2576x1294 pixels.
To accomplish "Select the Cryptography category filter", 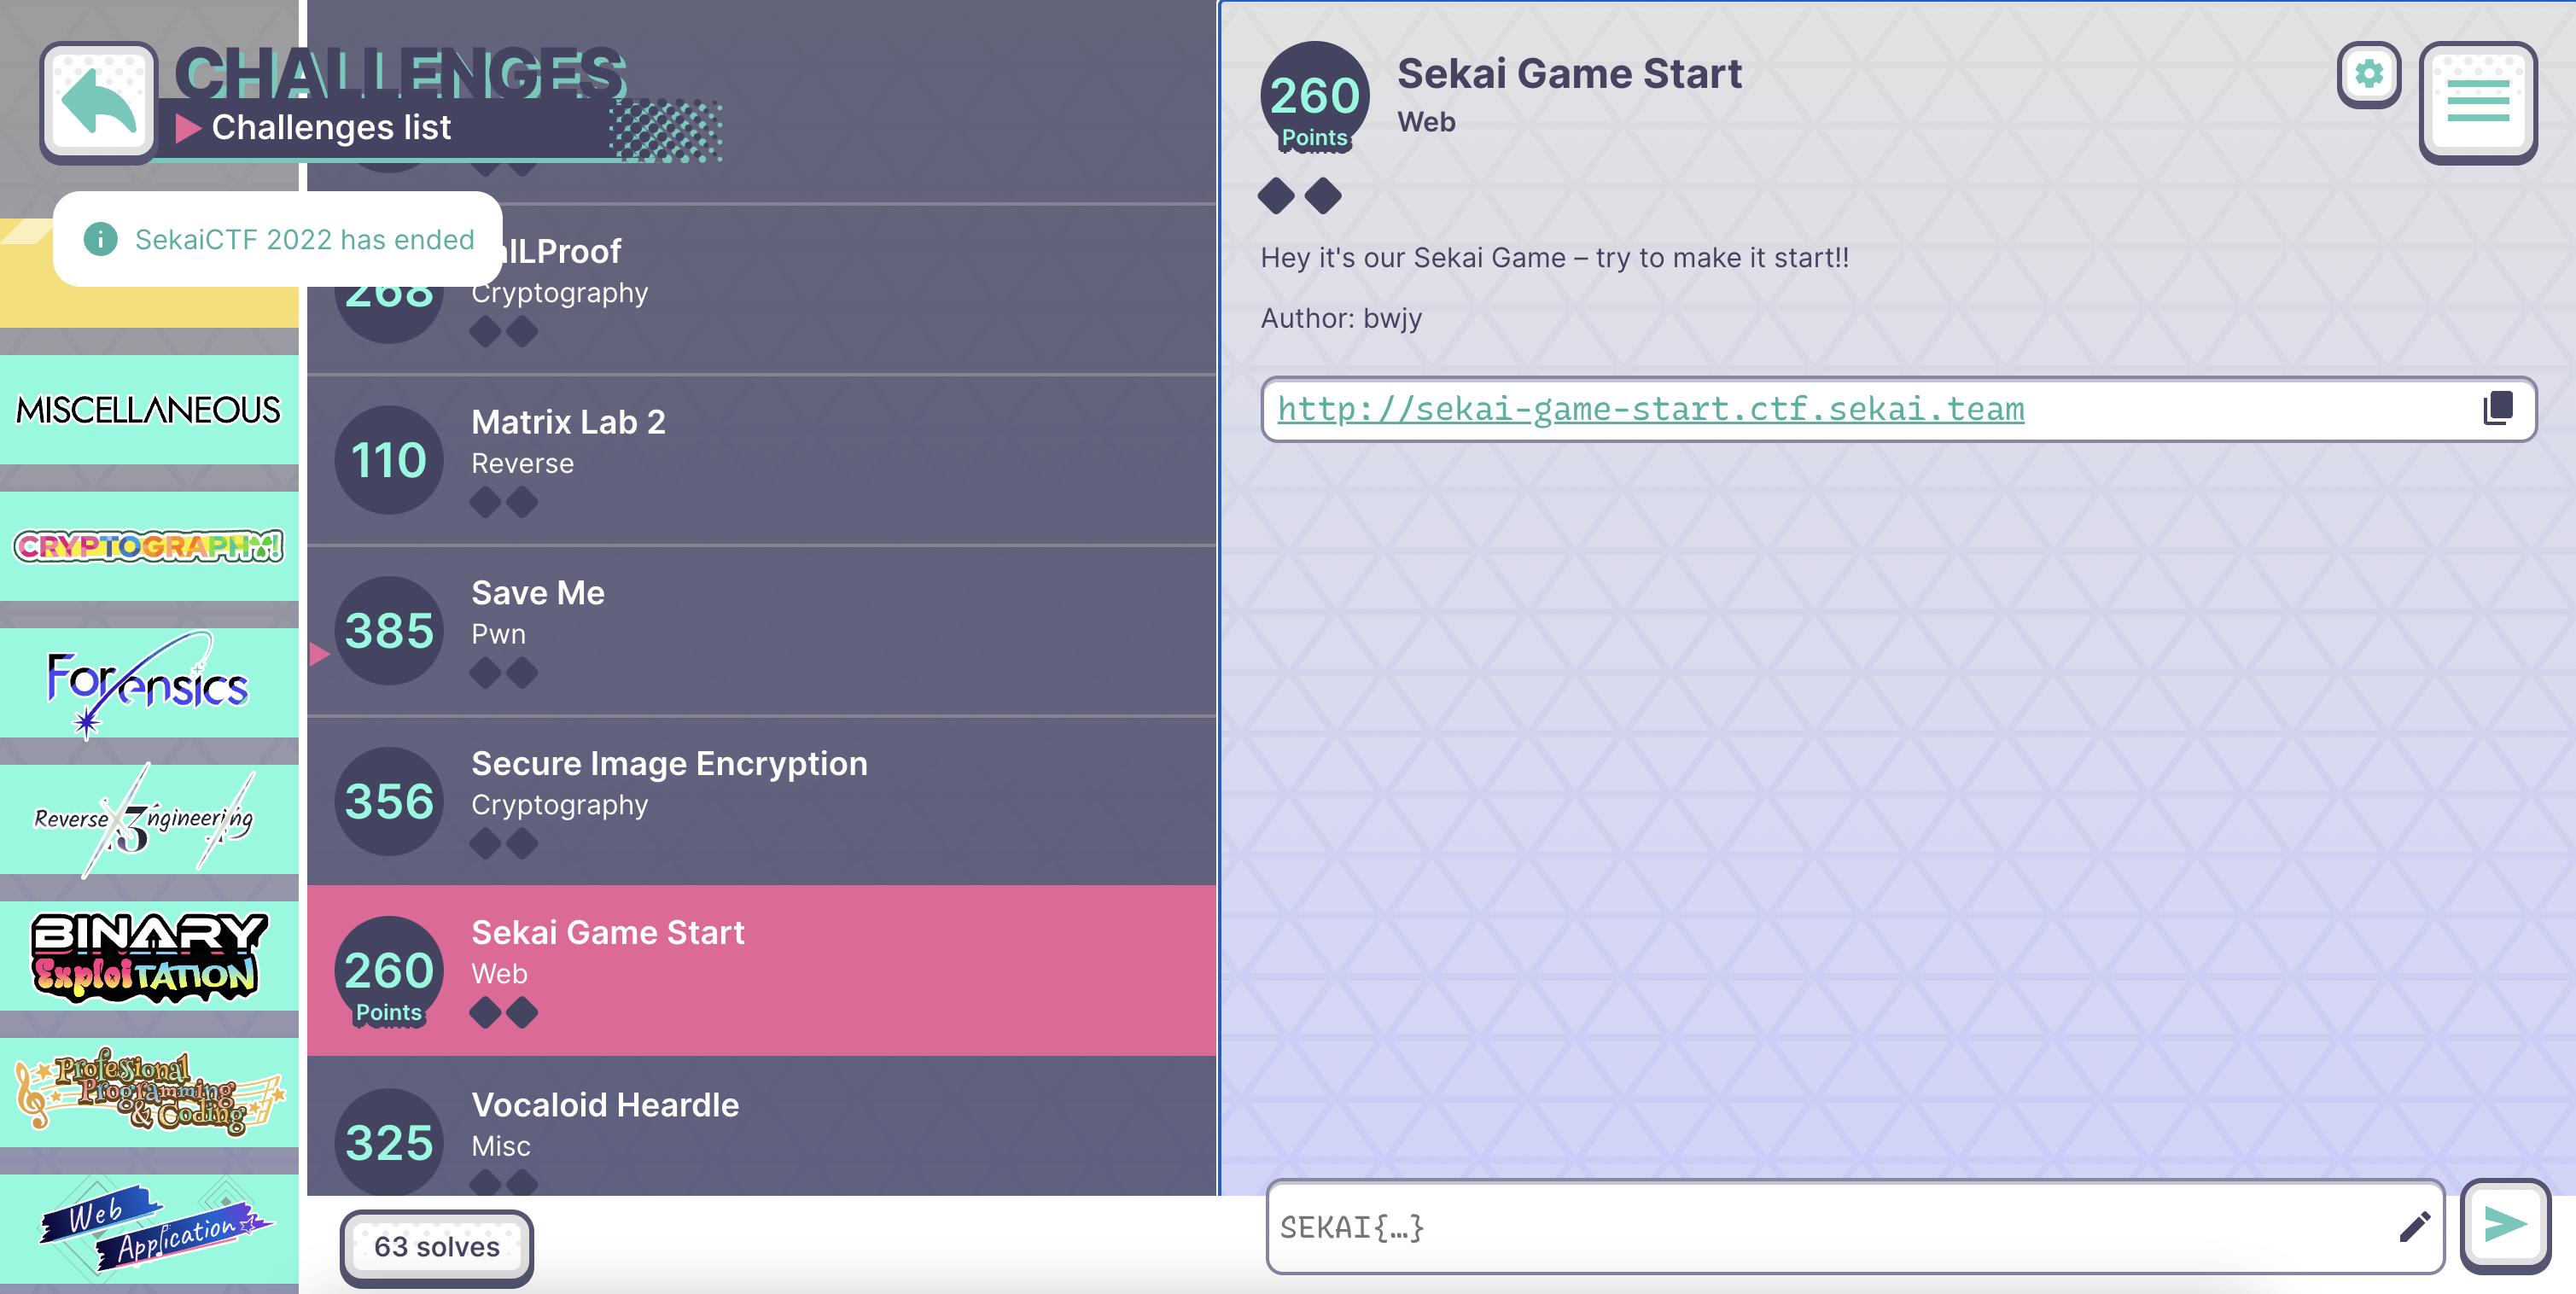I will point(149,546).
